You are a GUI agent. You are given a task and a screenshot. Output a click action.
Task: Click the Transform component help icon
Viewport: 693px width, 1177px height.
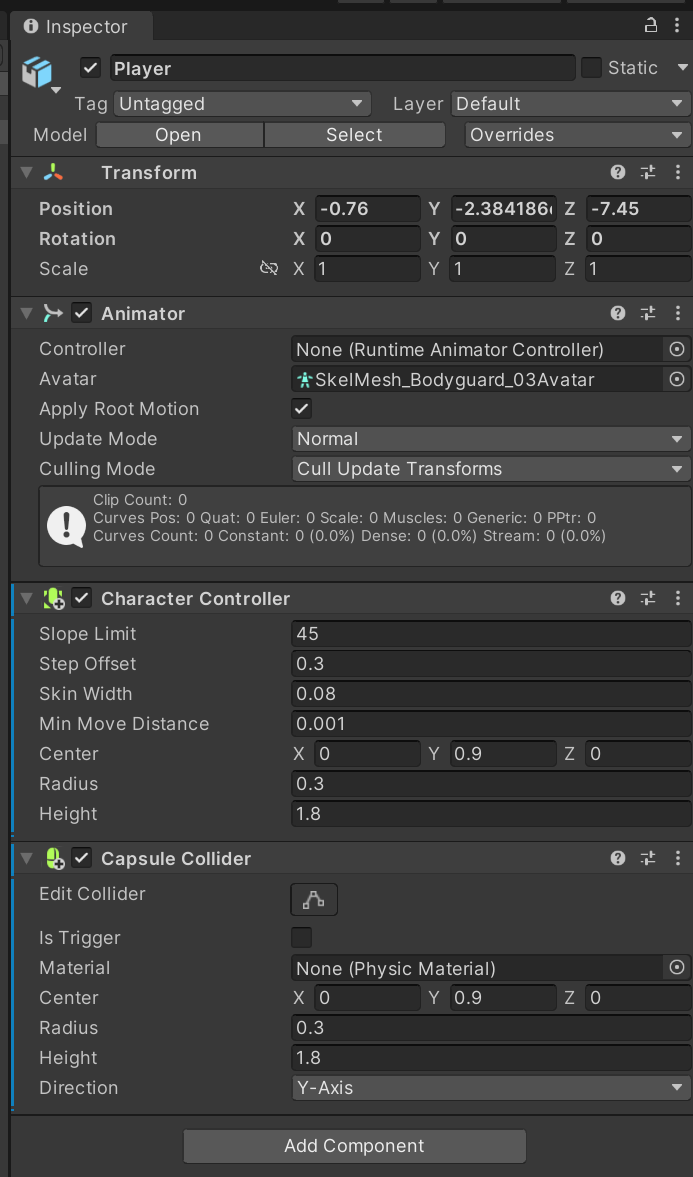pos(618,172)
